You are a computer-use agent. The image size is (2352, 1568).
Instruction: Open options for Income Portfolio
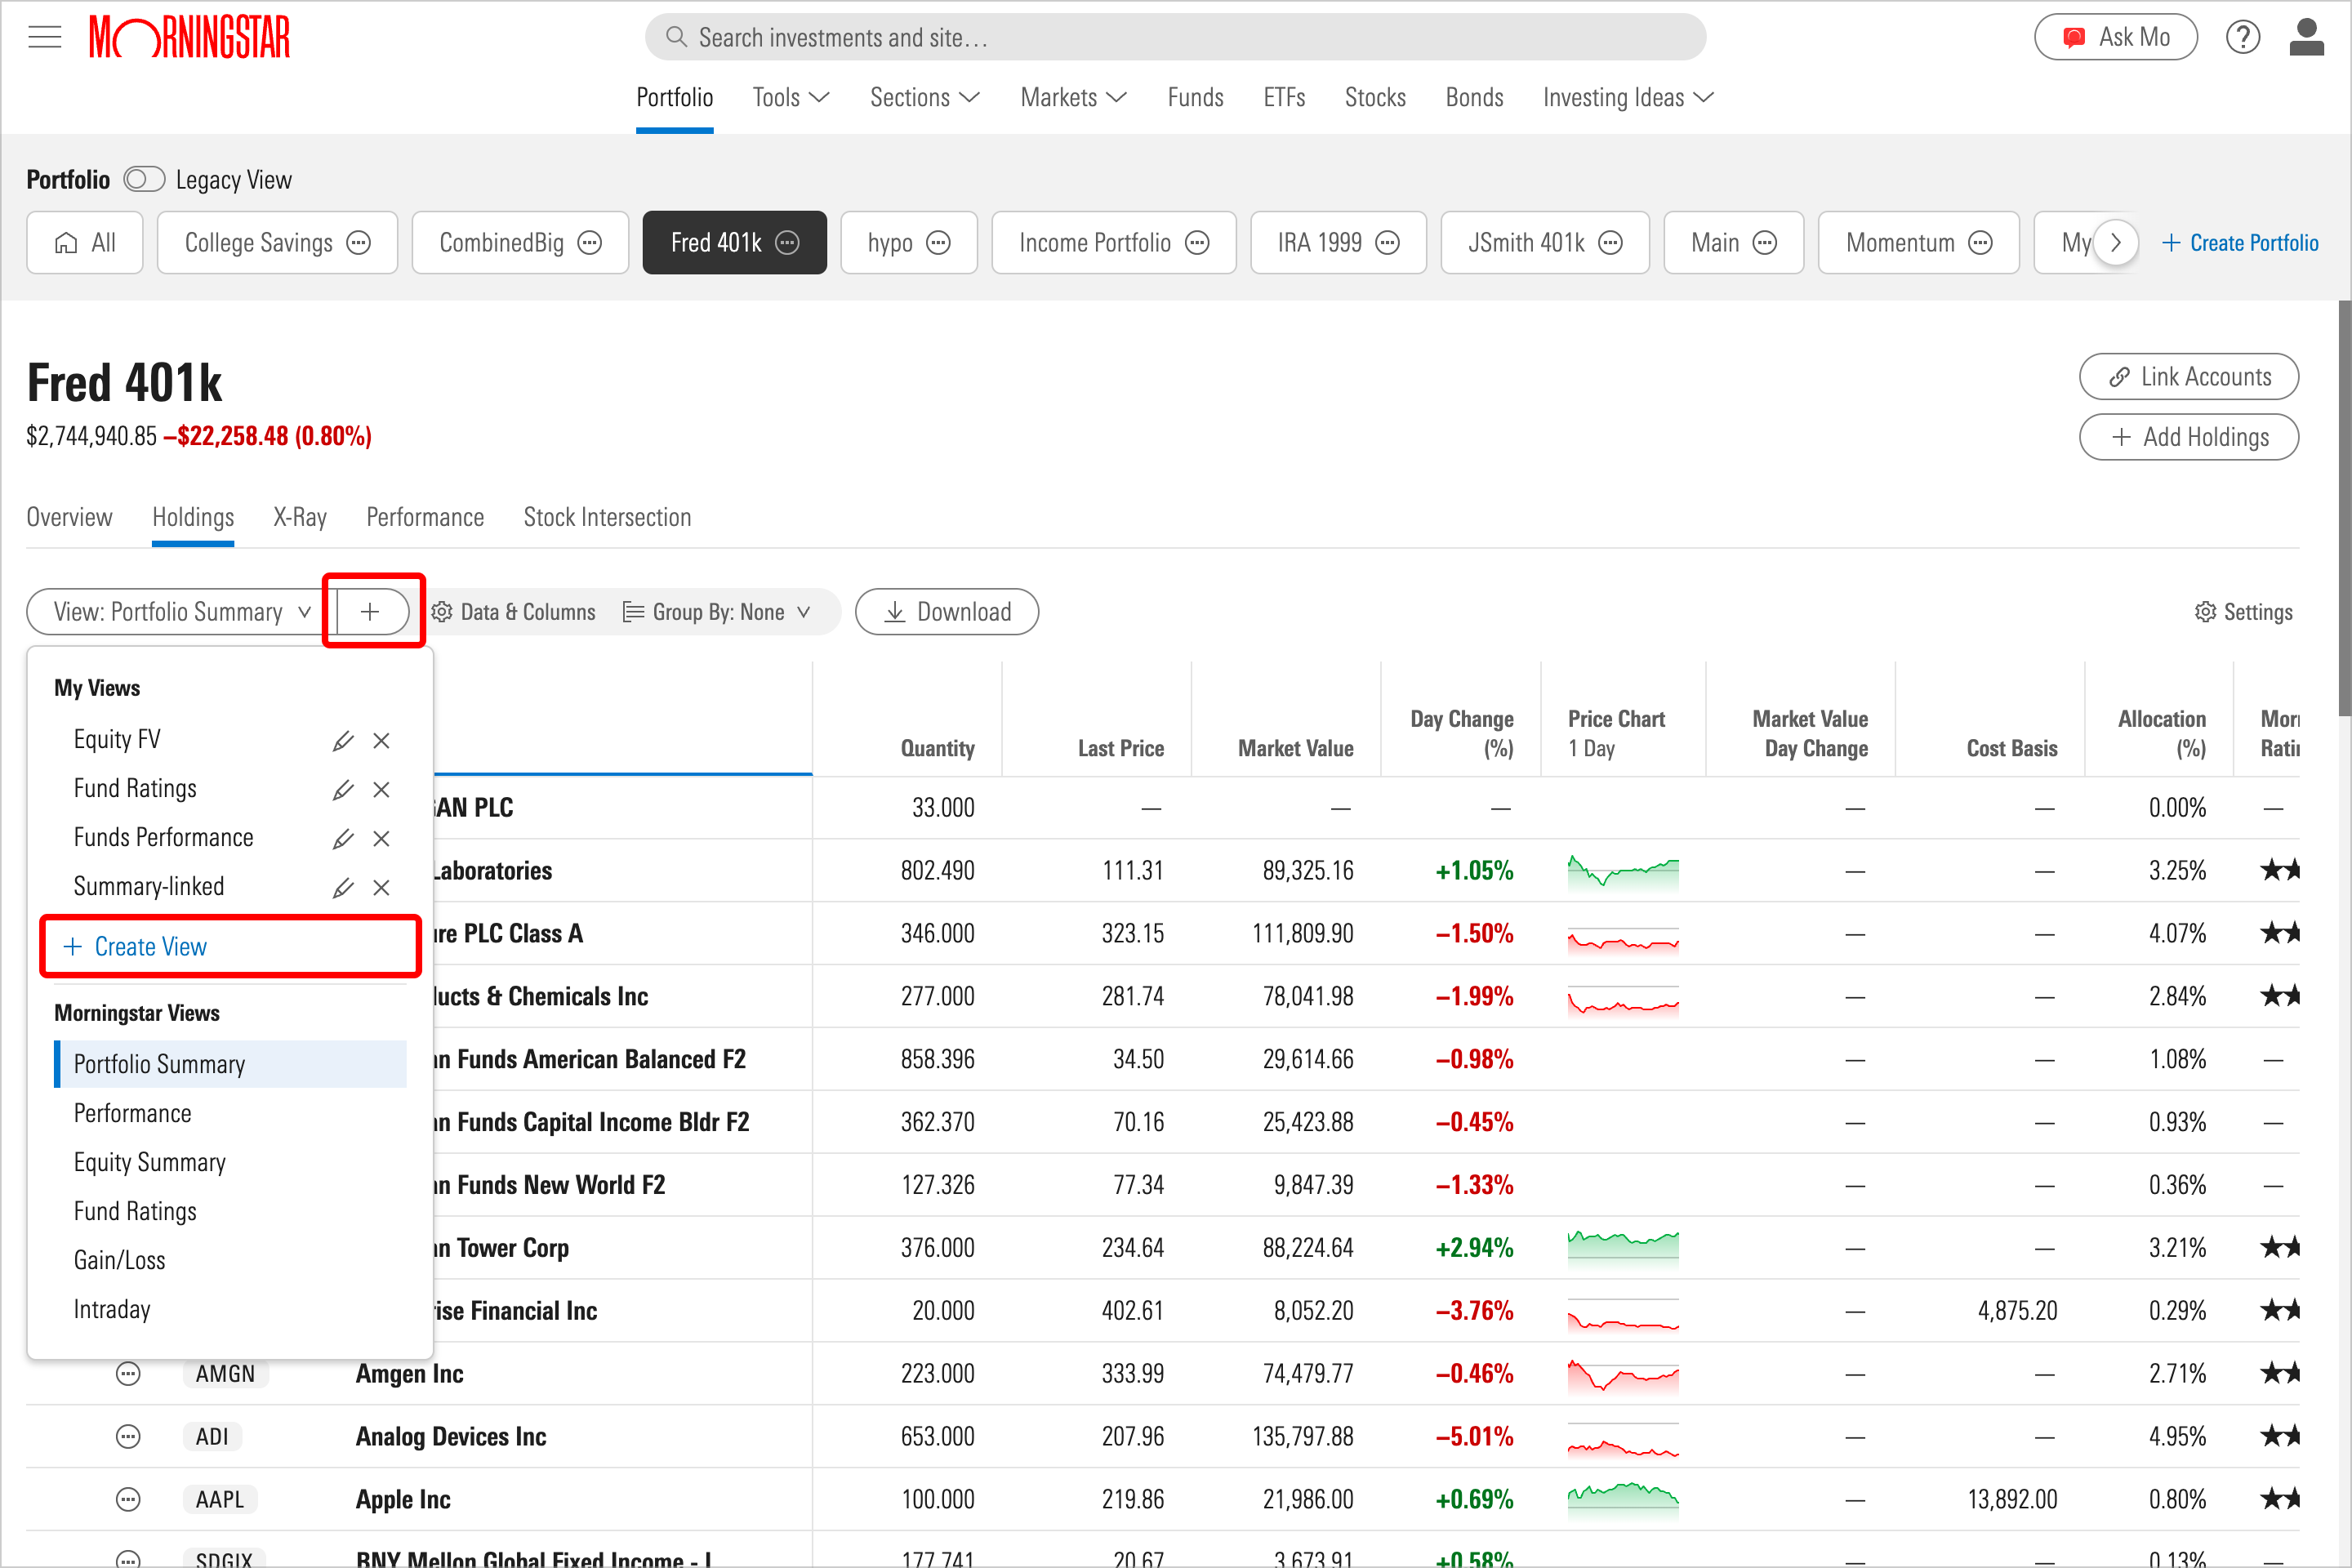(1197, 243)
